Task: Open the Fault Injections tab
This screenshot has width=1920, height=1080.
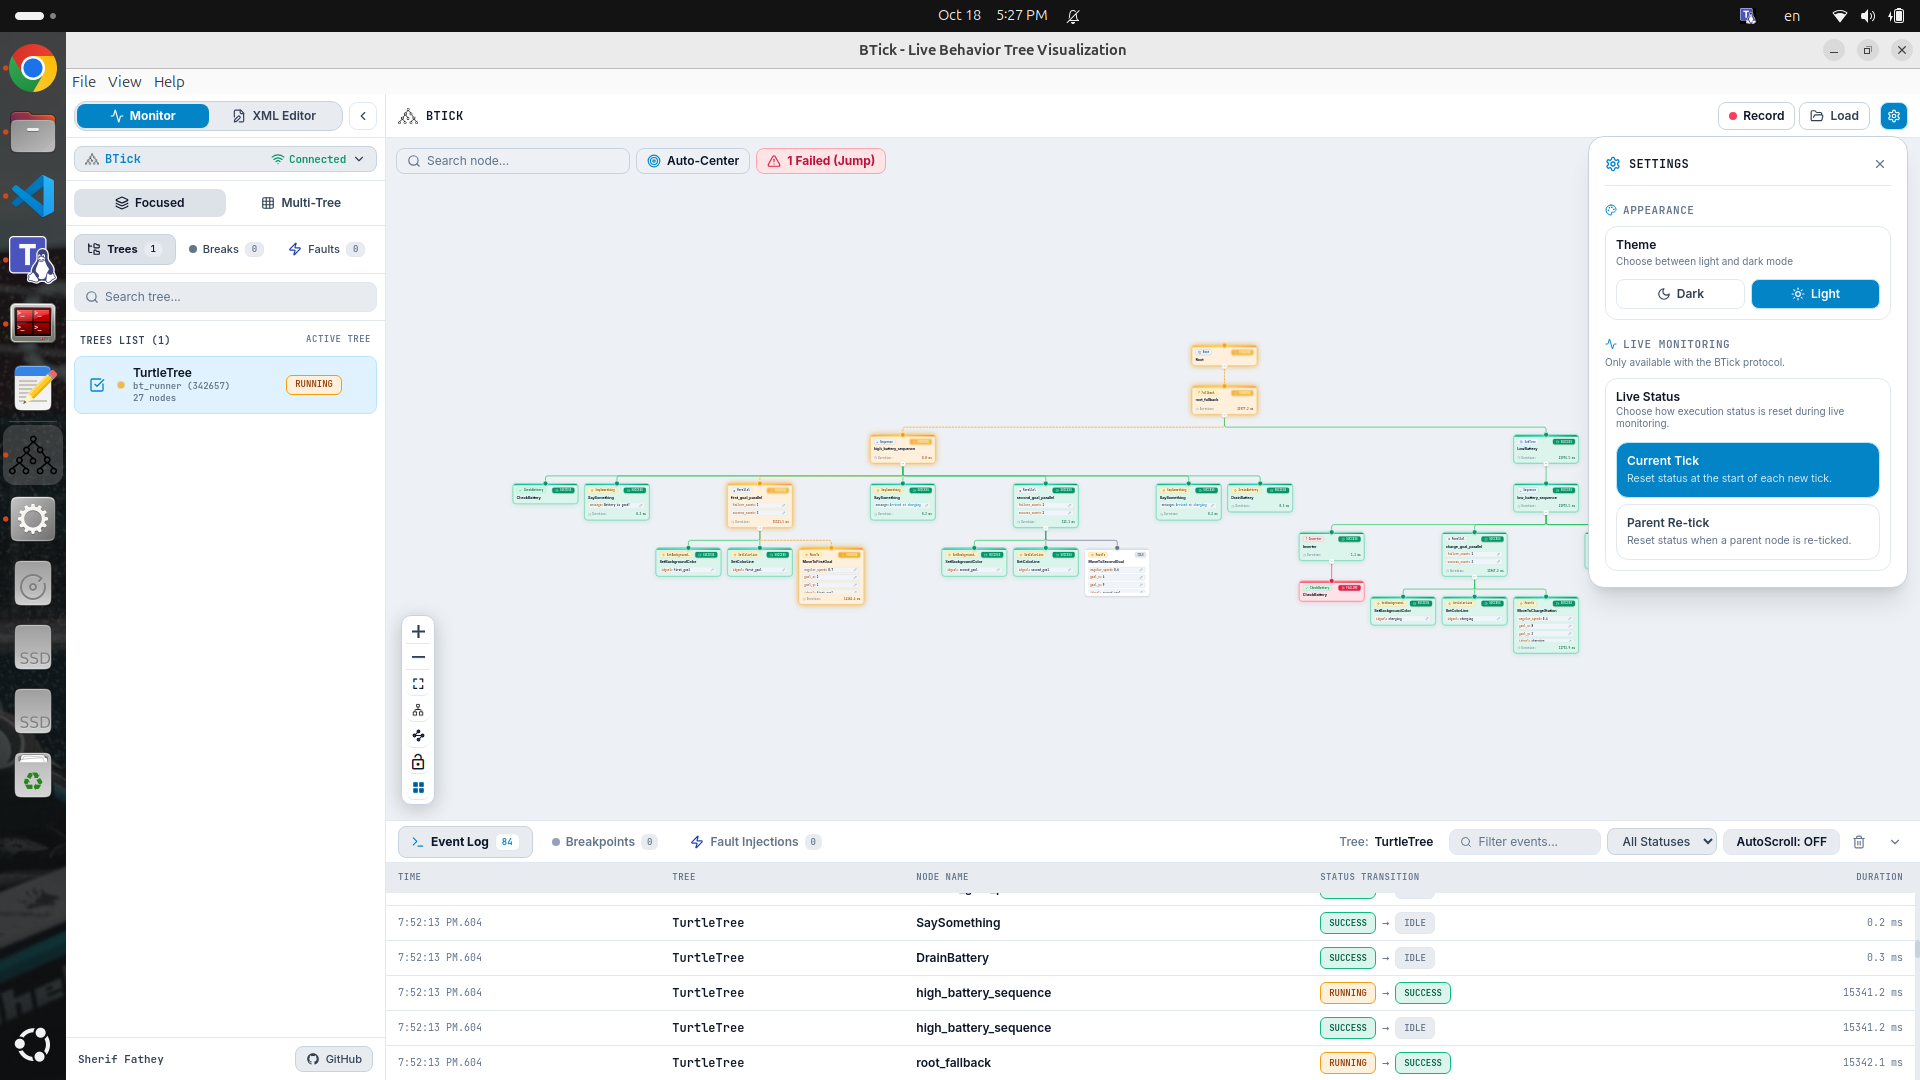Action: pyautogui.click(x=756, y=842)
